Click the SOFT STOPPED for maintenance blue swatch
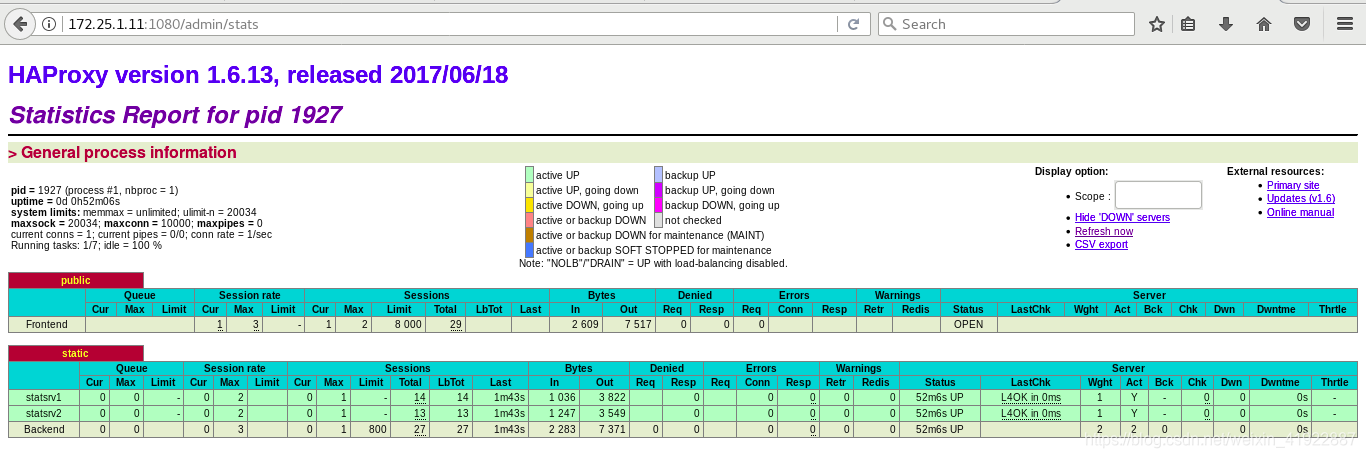Screen dimensions: 1366x458 pyautogui.click(x=529, y=250)
